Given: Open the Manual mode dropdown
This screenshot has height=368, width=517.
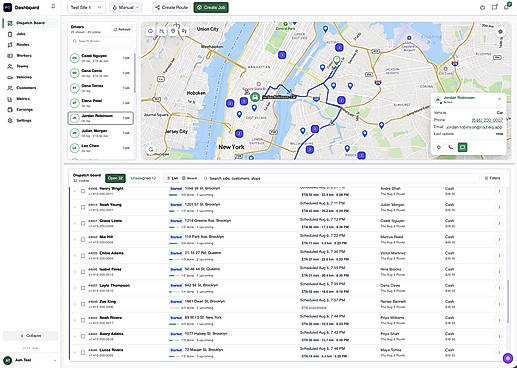Looking at the screenshot, I should pos(126,7).
